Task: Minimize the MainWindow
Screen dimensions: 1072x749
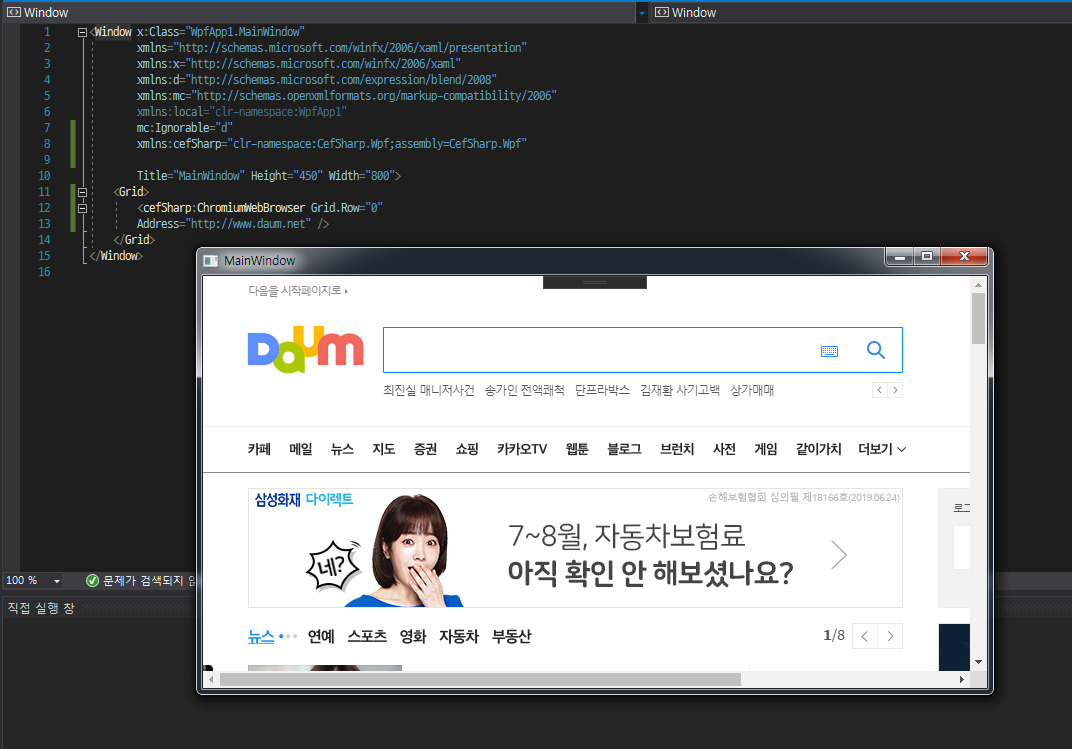Action: 900,256
